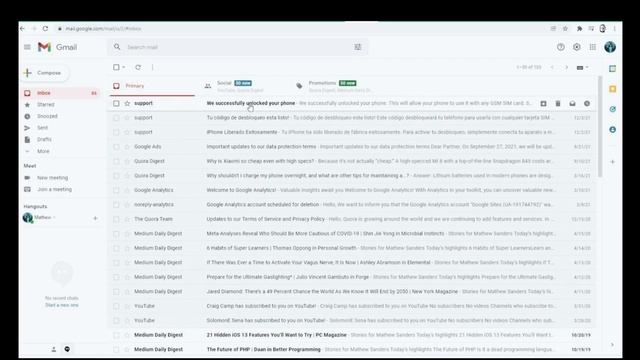Refresh the inbox with refresh icon

pos(138,67)
